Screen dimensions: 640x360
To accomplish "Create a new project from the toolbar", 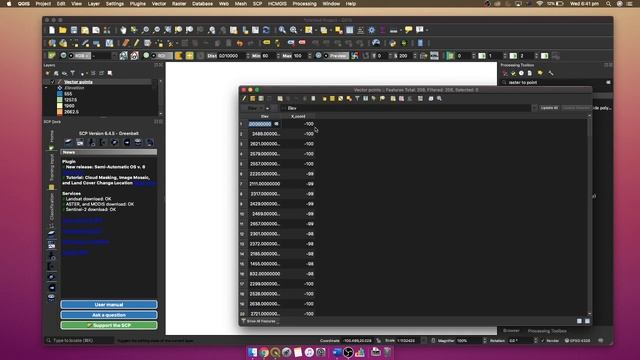I will tap(52, 30).
